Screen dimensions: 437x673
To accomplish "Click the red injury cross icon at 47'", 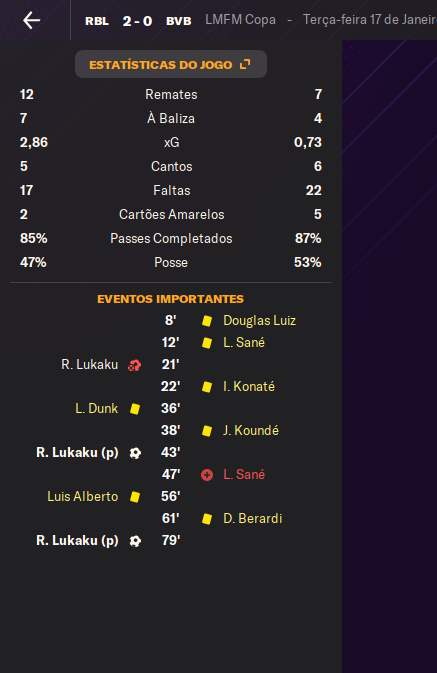I will coord(207,475).
